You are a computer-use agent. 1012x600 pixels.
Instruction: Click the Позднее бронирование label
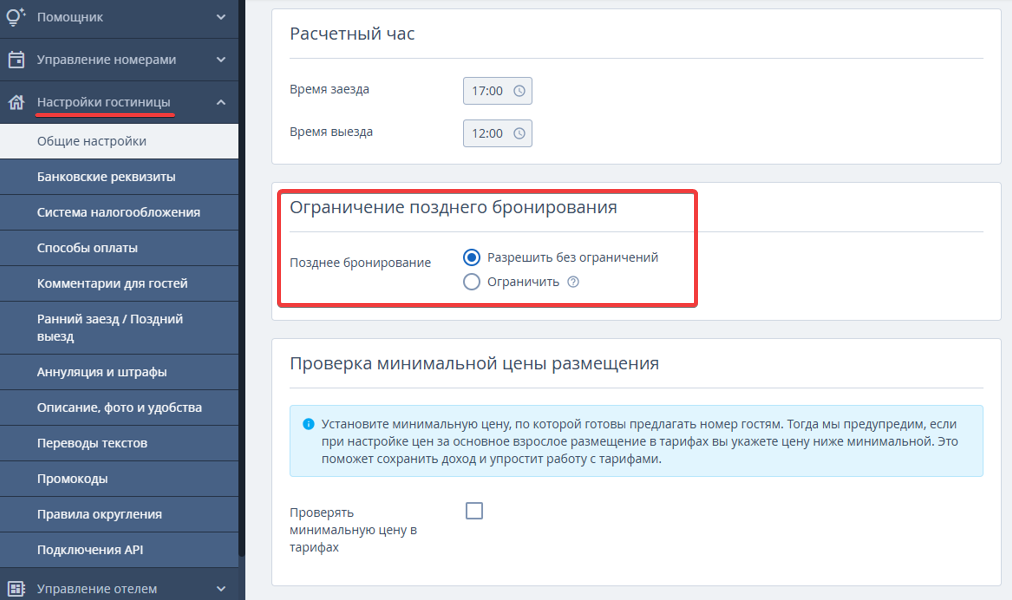tap(360, 263)
